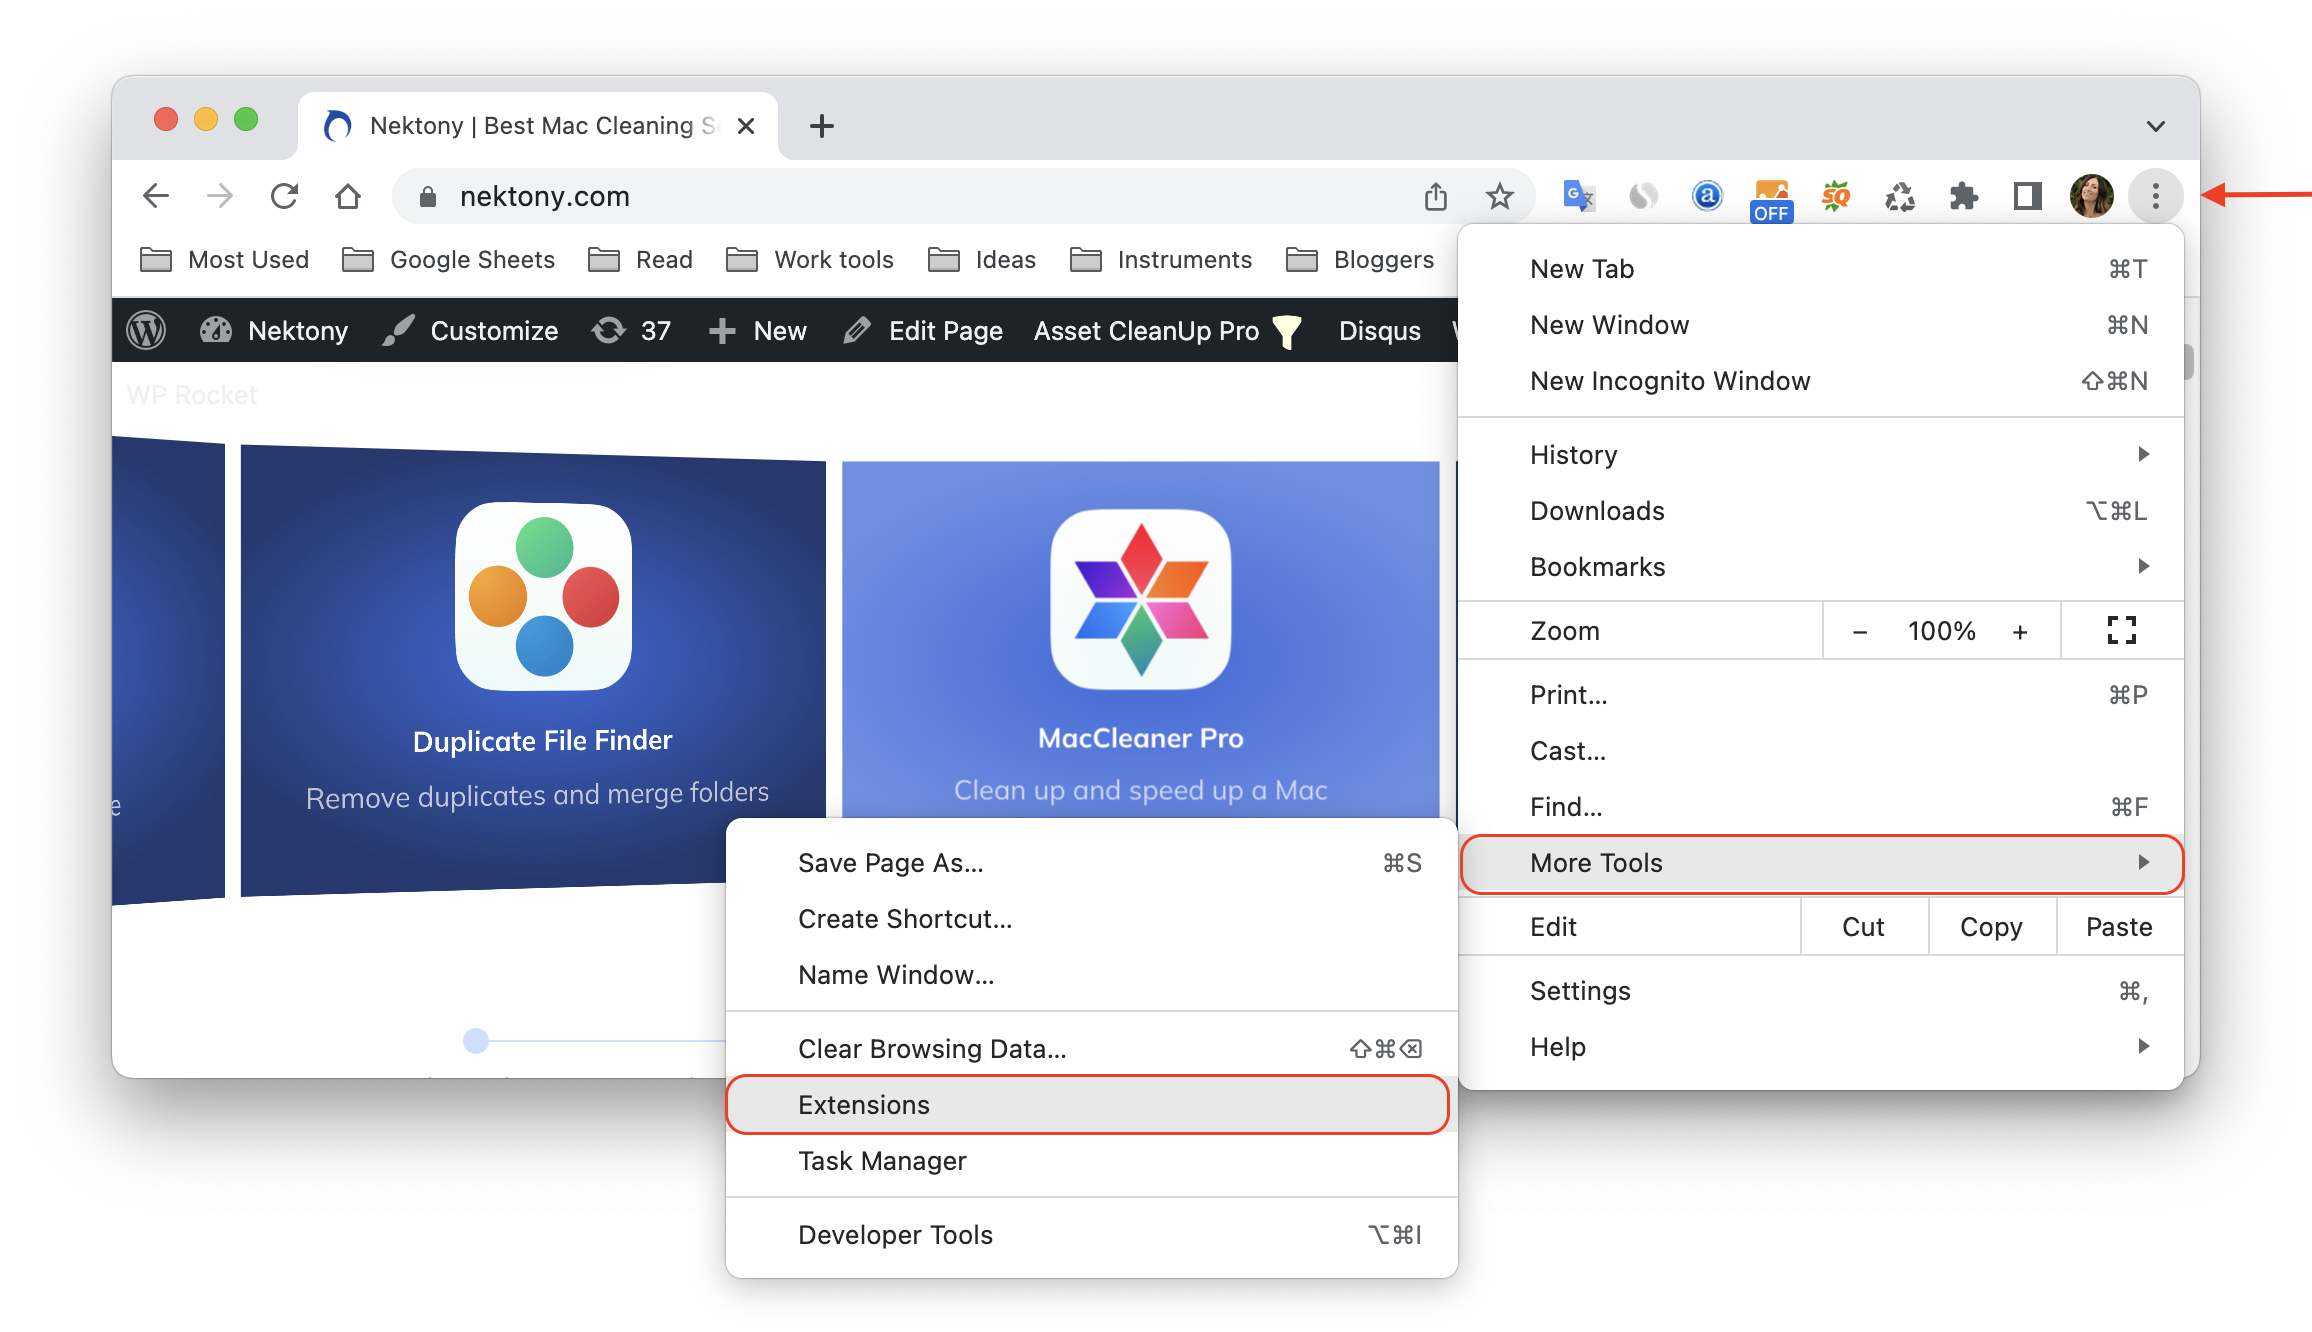The height and width of the screenshot is (1332, 2312).
Task: Click the recycle arrows extension icon
Action: (1900, 196)
